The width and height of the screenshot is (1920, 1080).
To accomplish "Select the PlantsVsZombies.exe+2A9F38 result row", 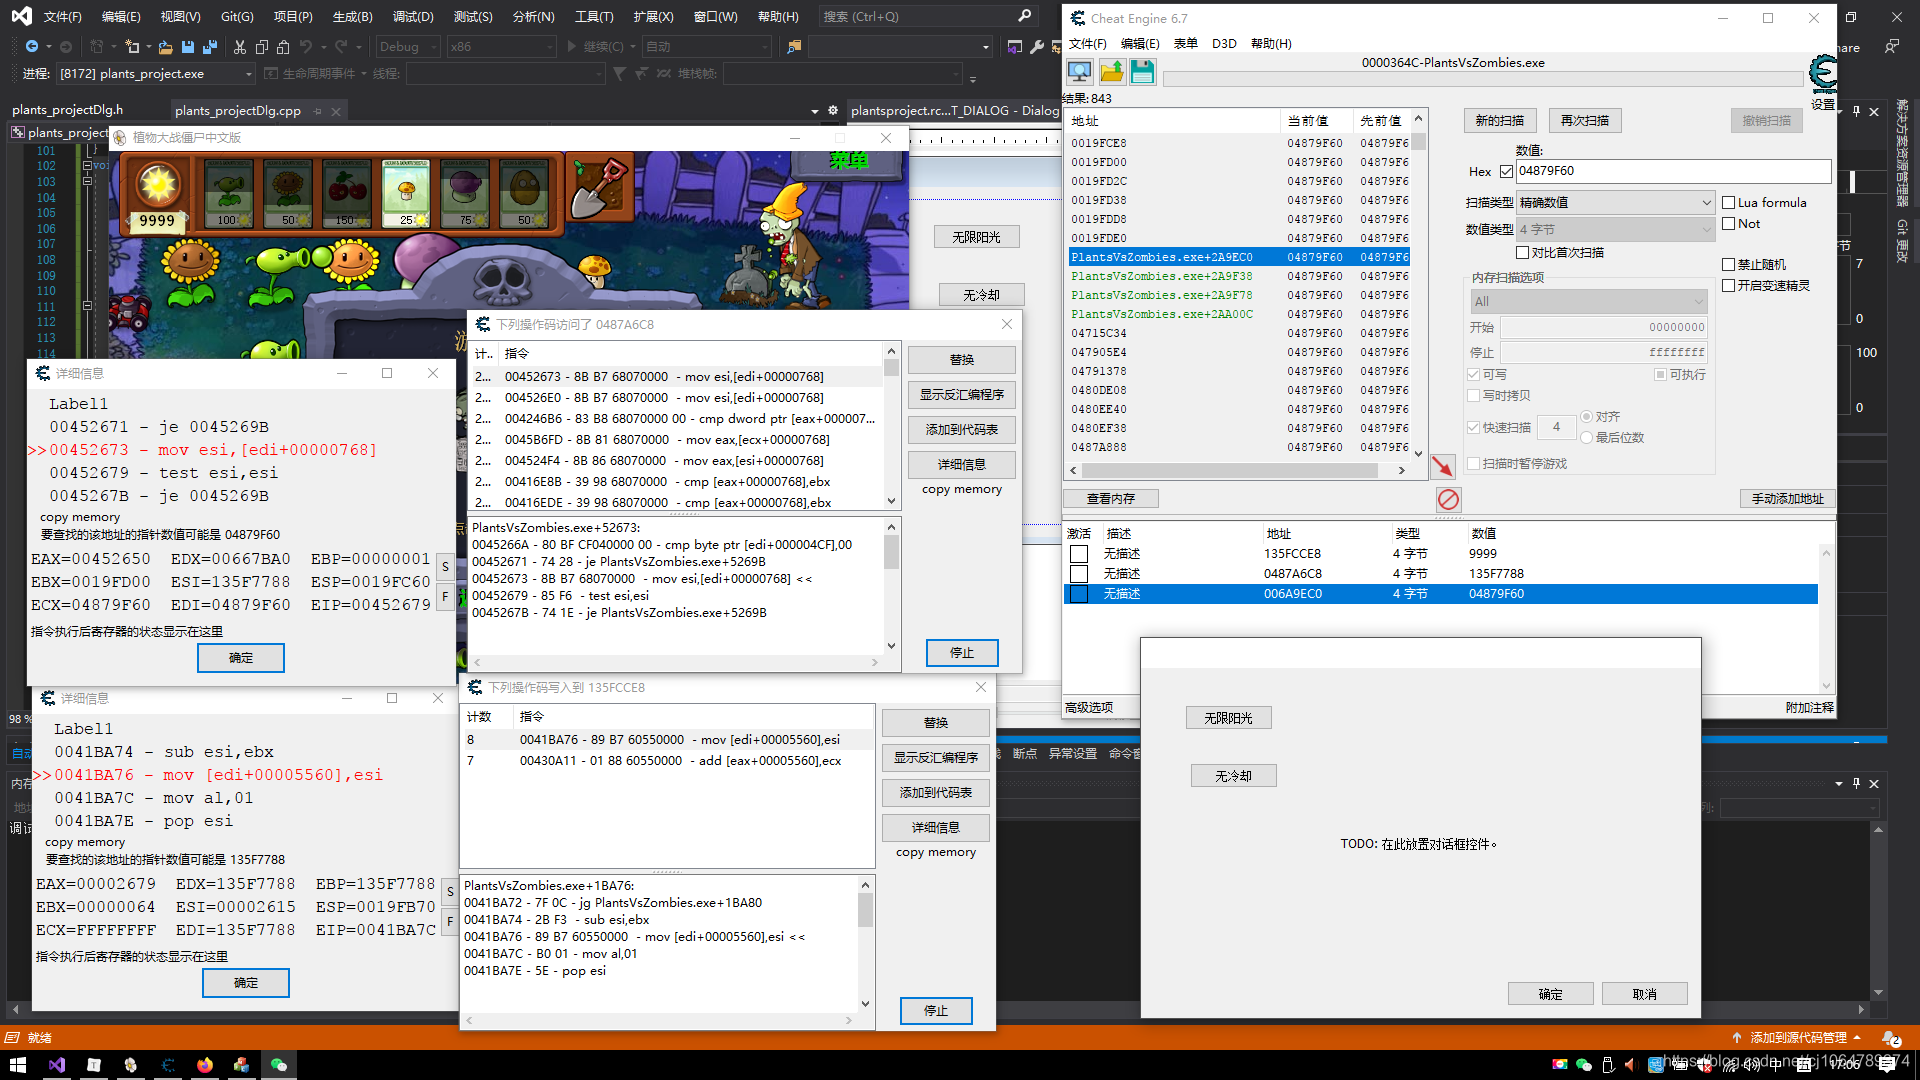I will click(x=1240, y=276).
